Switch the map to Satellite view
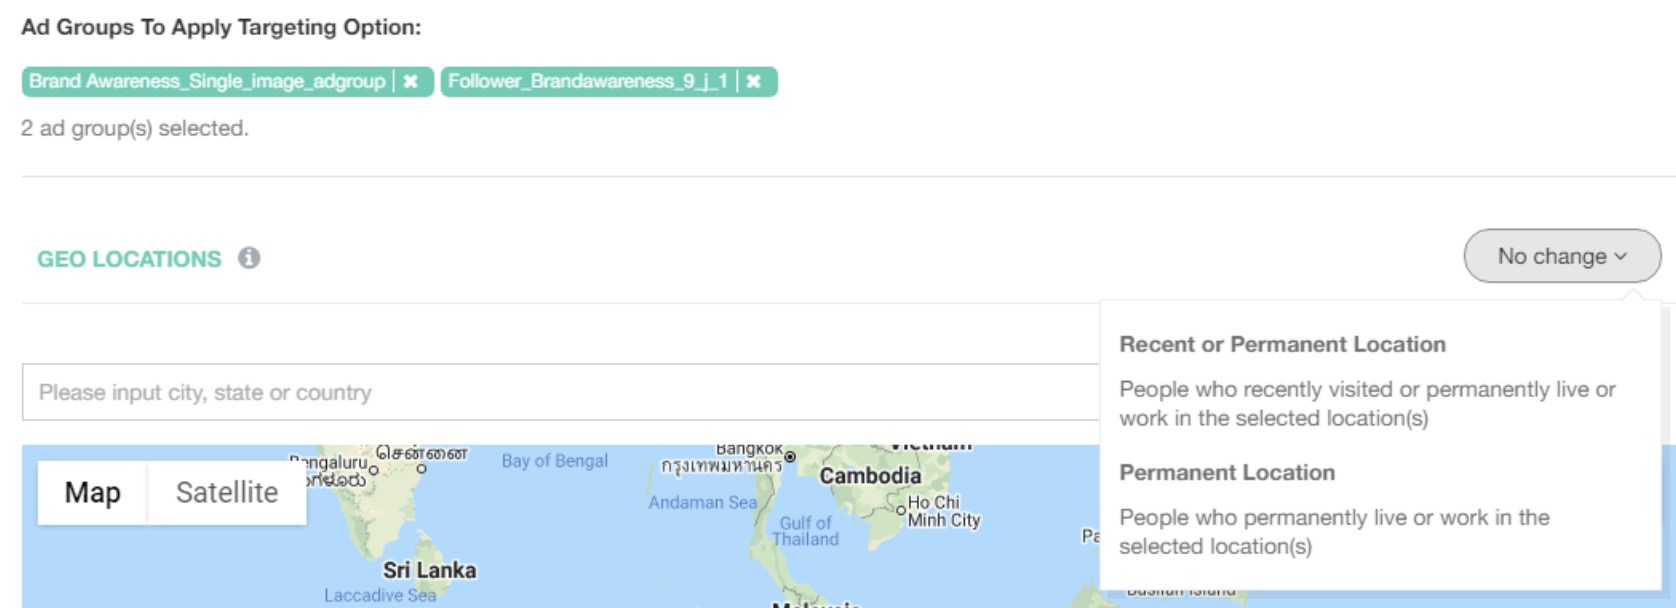Image resolution: width=1676 pixels, height=608 pixels. (227, 492)
